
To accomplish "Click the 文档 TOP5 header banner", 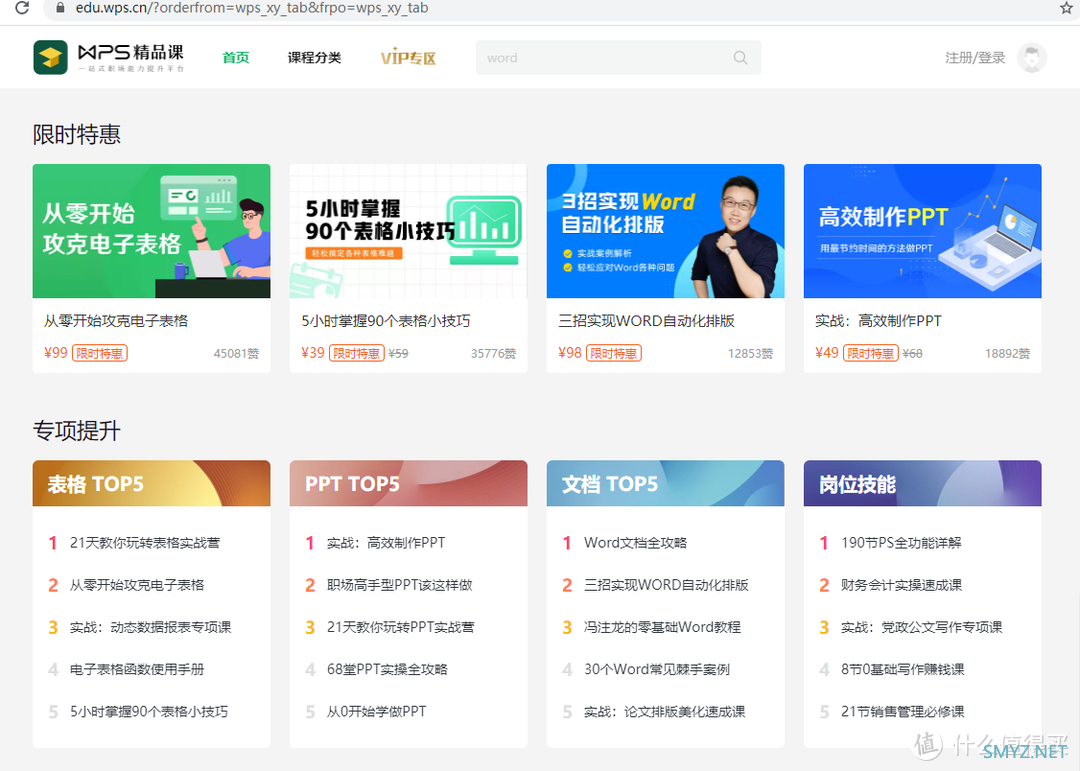I will click(665, 483).
